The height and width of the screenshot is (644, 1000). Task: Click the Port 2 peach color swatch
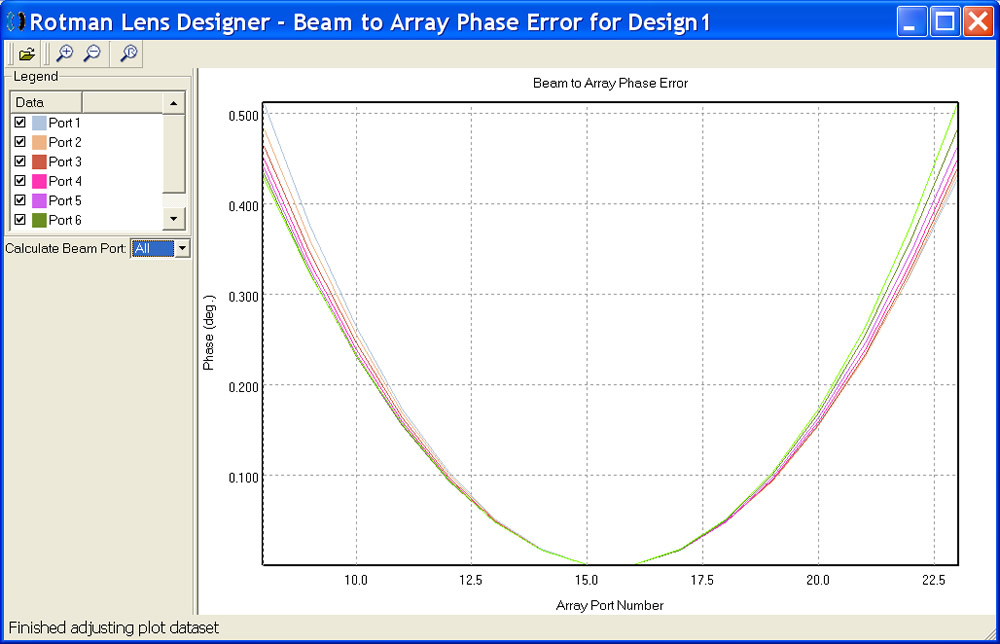point(39,142)
